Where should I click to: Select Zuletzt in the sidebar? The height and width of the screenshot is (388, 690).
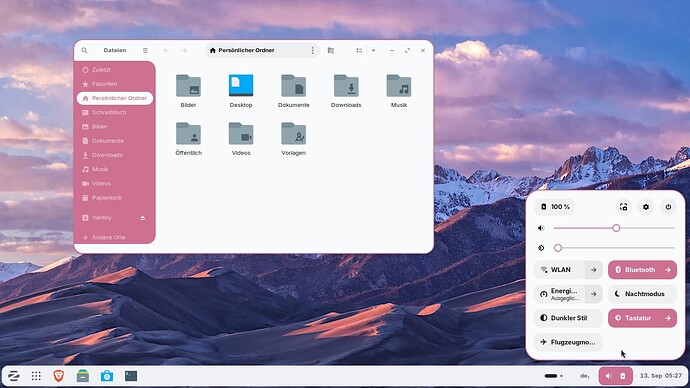click(114, 70)
